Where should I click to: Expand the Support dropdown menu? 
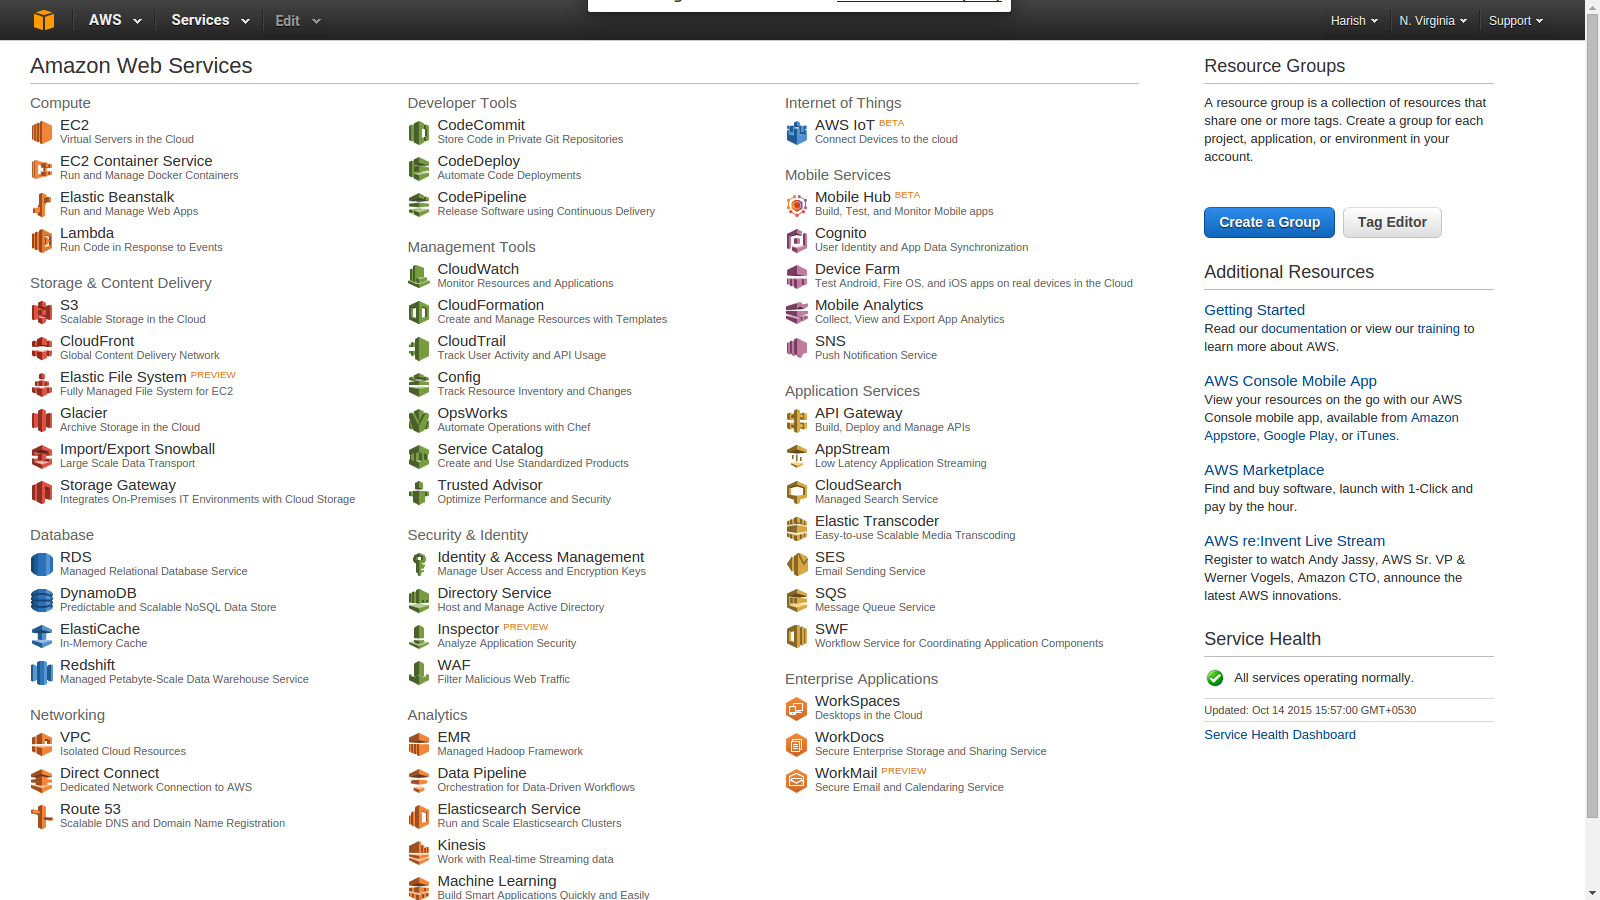[x=1515, y=20]
